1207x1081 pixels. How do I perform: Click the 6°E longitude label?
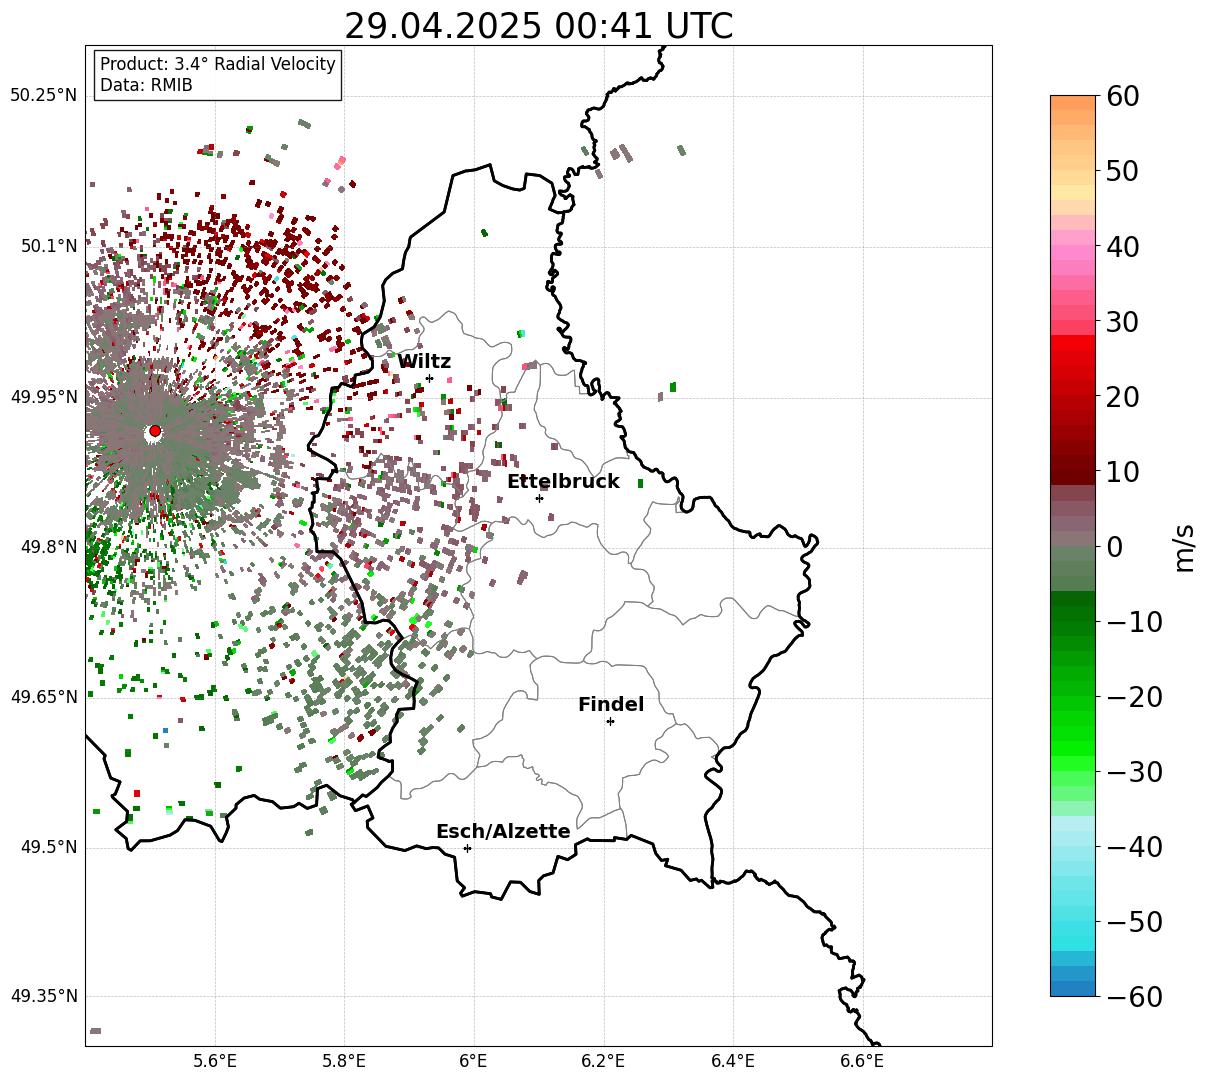click(474, 1062)
